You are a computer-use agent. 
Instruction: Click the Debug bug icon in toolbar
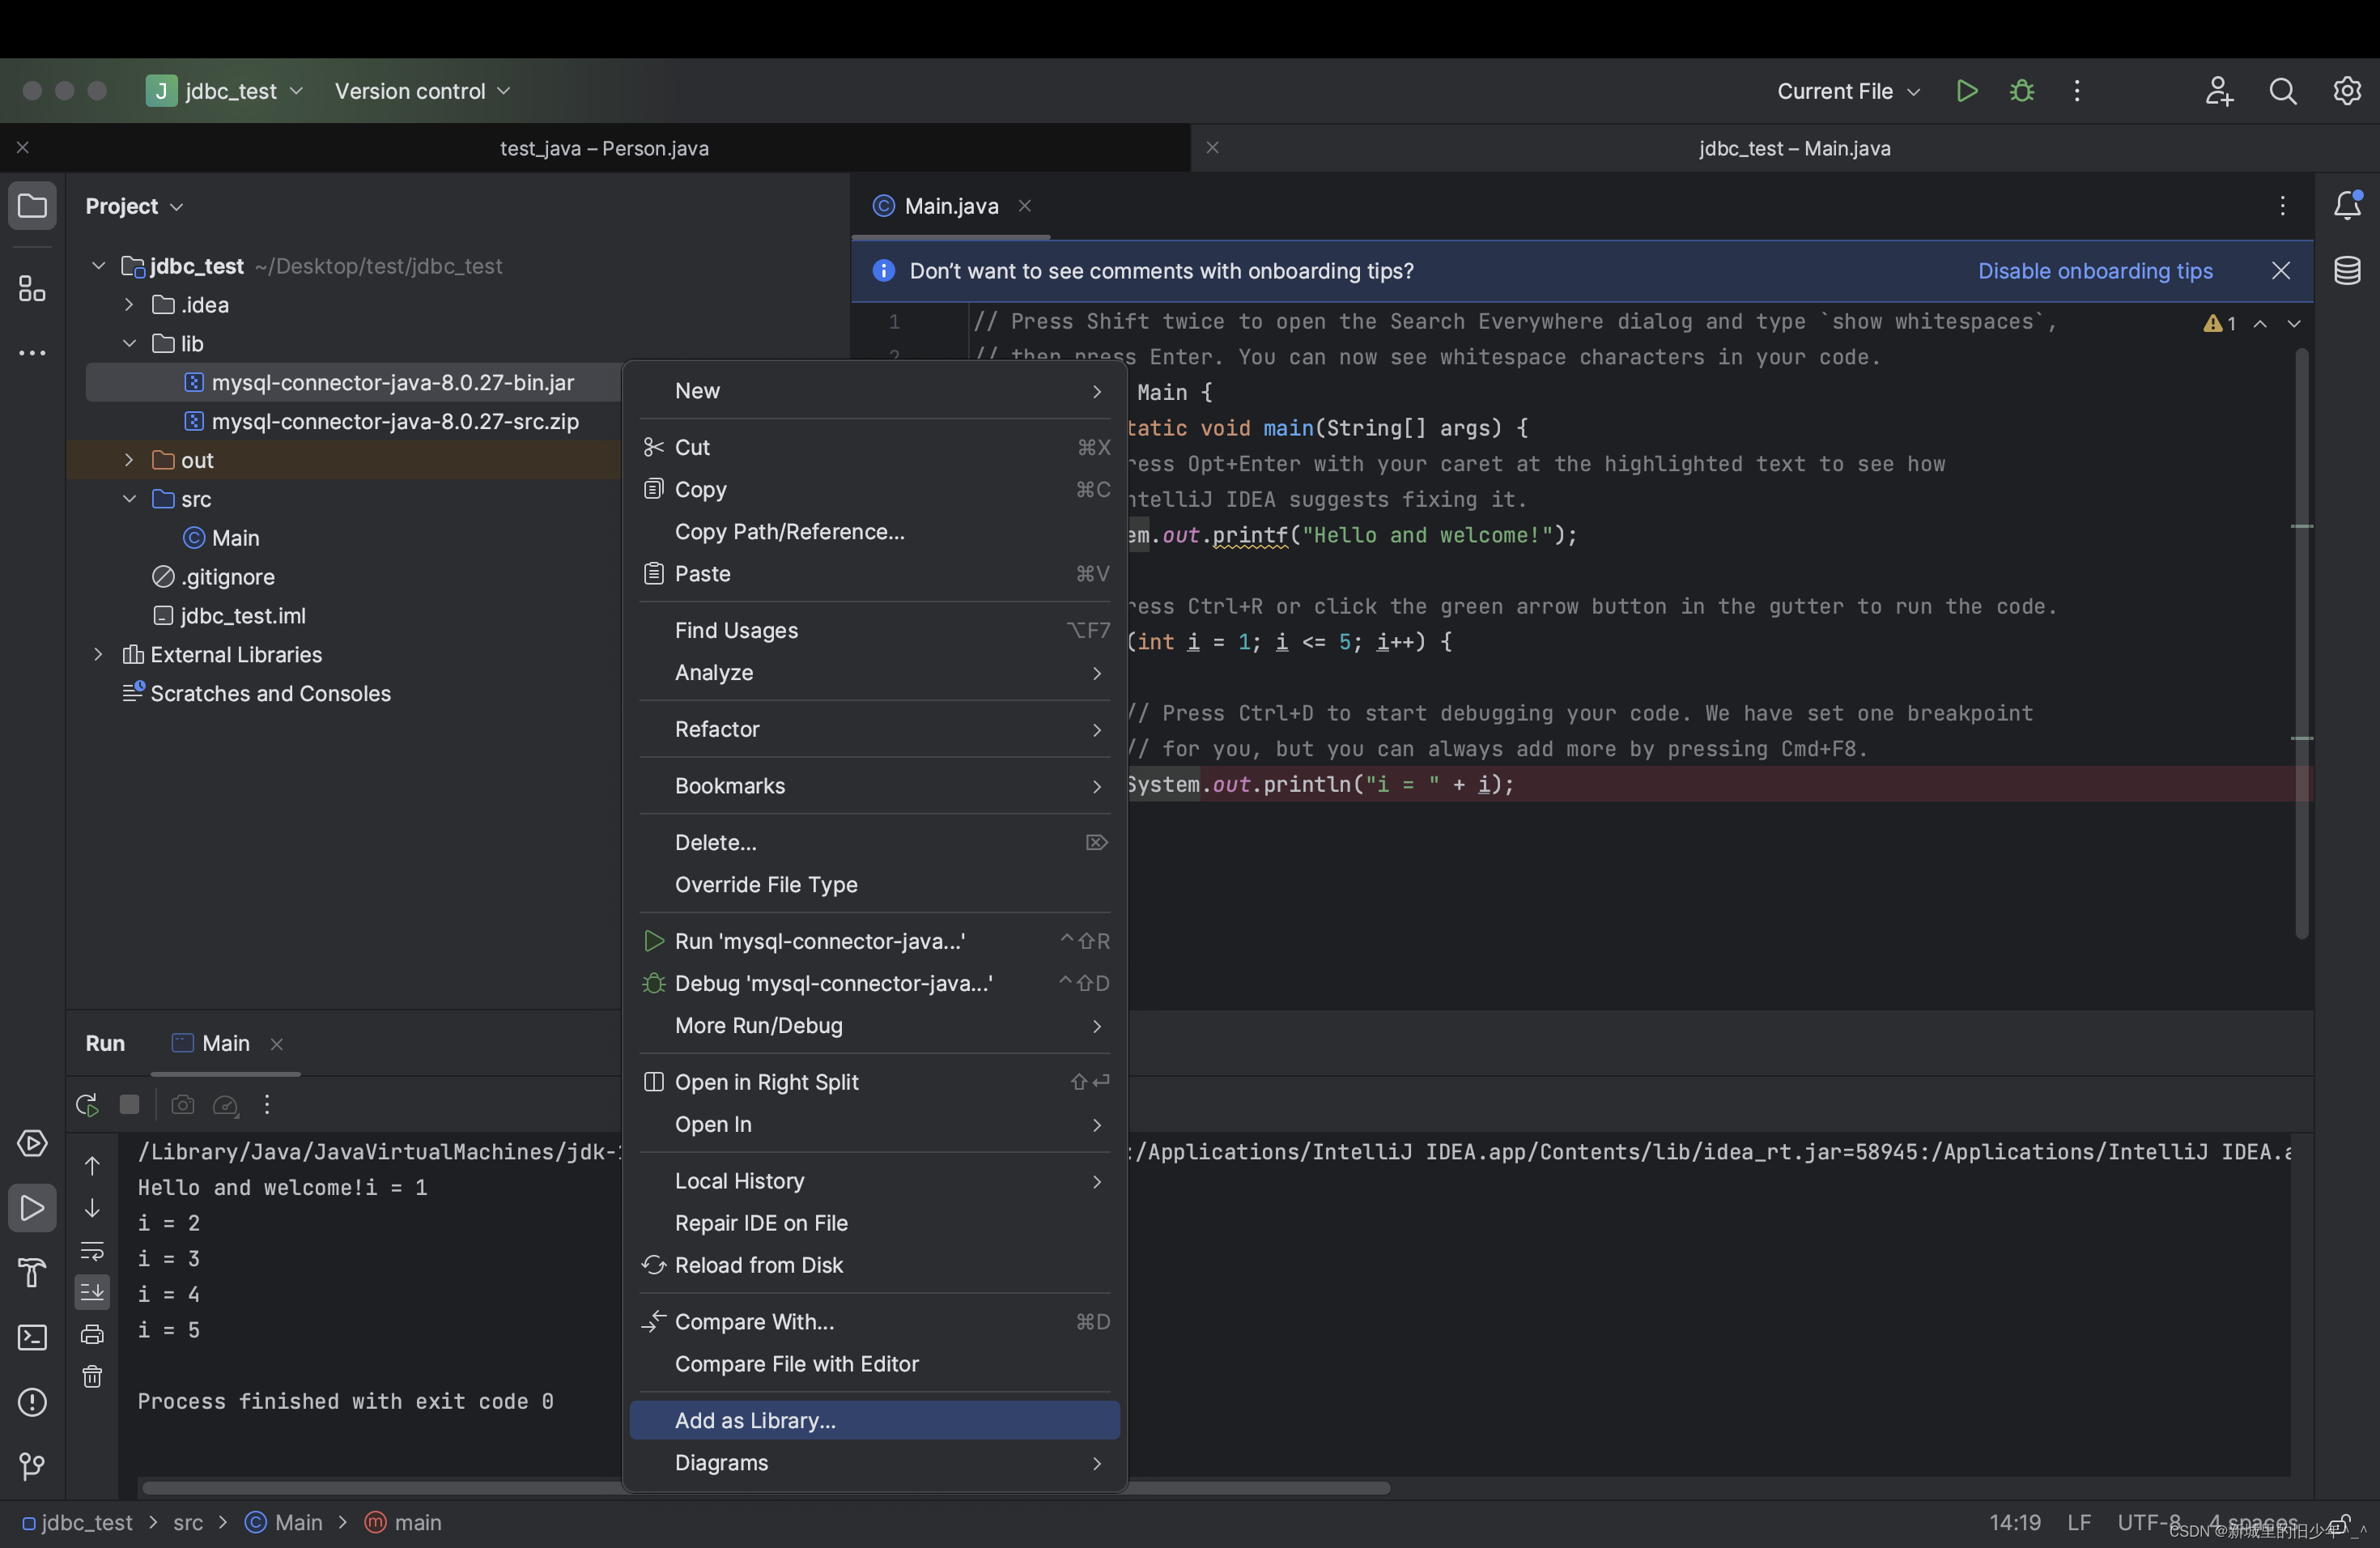(x=2021, y=91)
